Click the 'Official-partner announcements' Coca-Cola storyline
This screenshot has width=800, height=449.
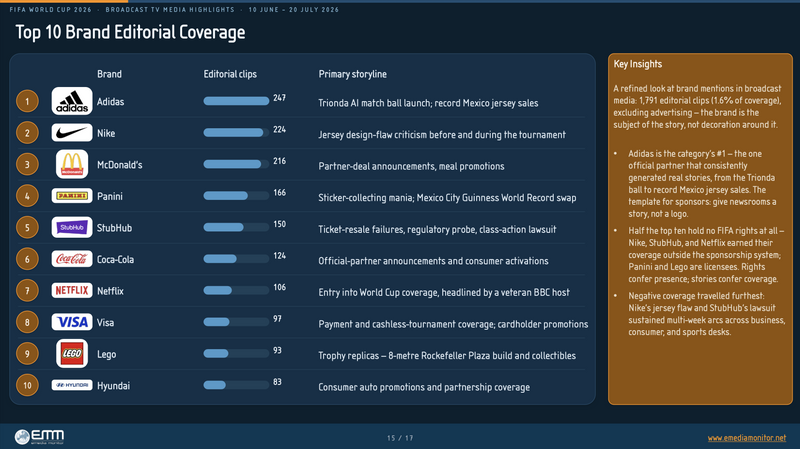433,261
